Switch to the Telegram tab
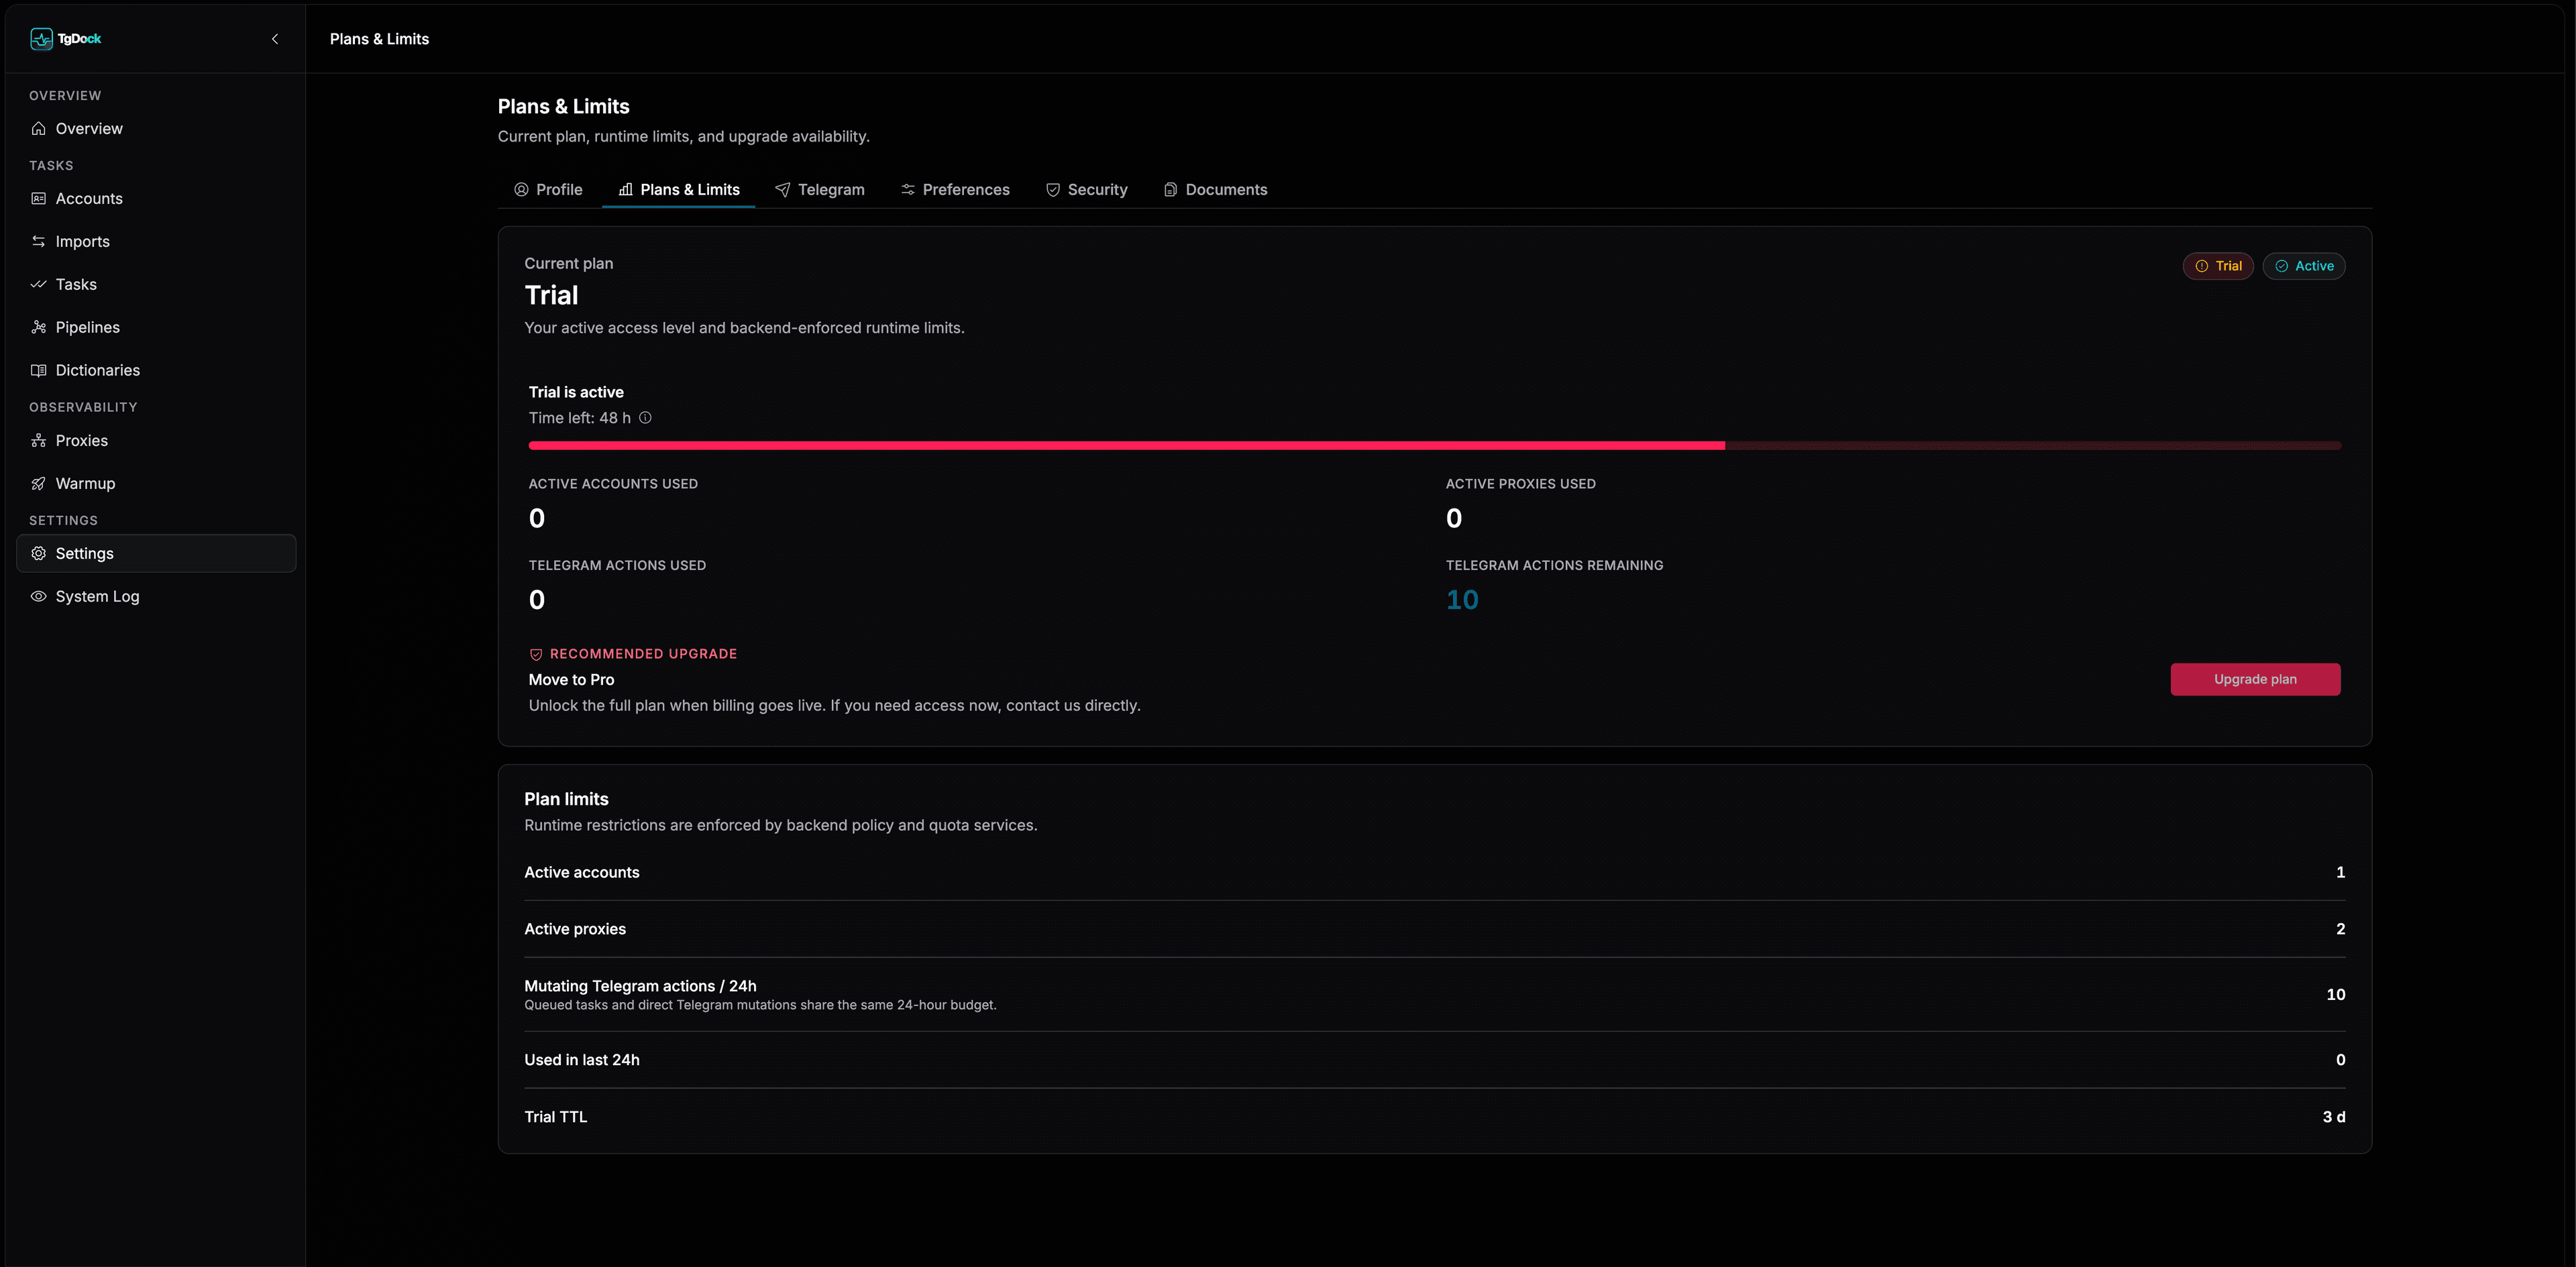Screen dimensions: 2576x1267 820,189
